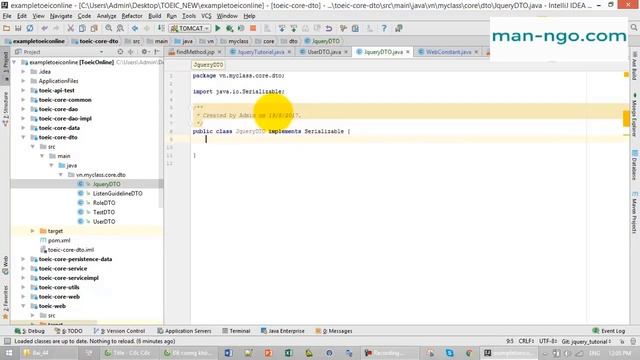Collapse the vn.myclass.core.dto package node
Viewport: 640px width, 360px height.
tap(61, 175)
